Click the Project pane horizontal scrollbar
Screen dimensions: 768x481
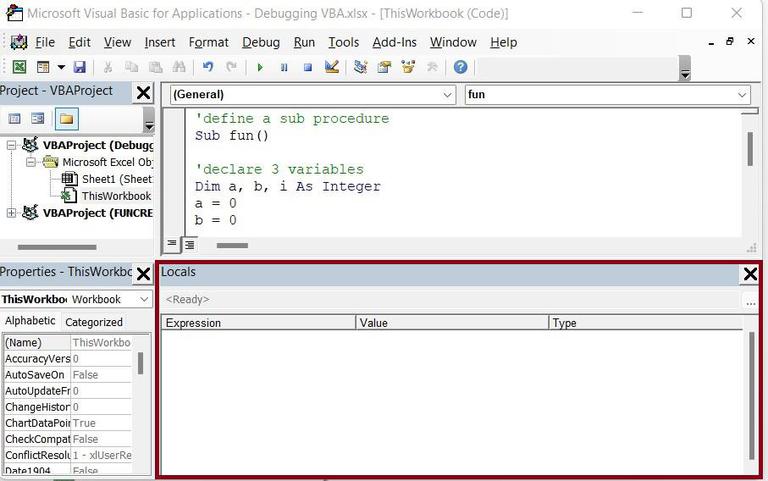click(x=57, y=247)
